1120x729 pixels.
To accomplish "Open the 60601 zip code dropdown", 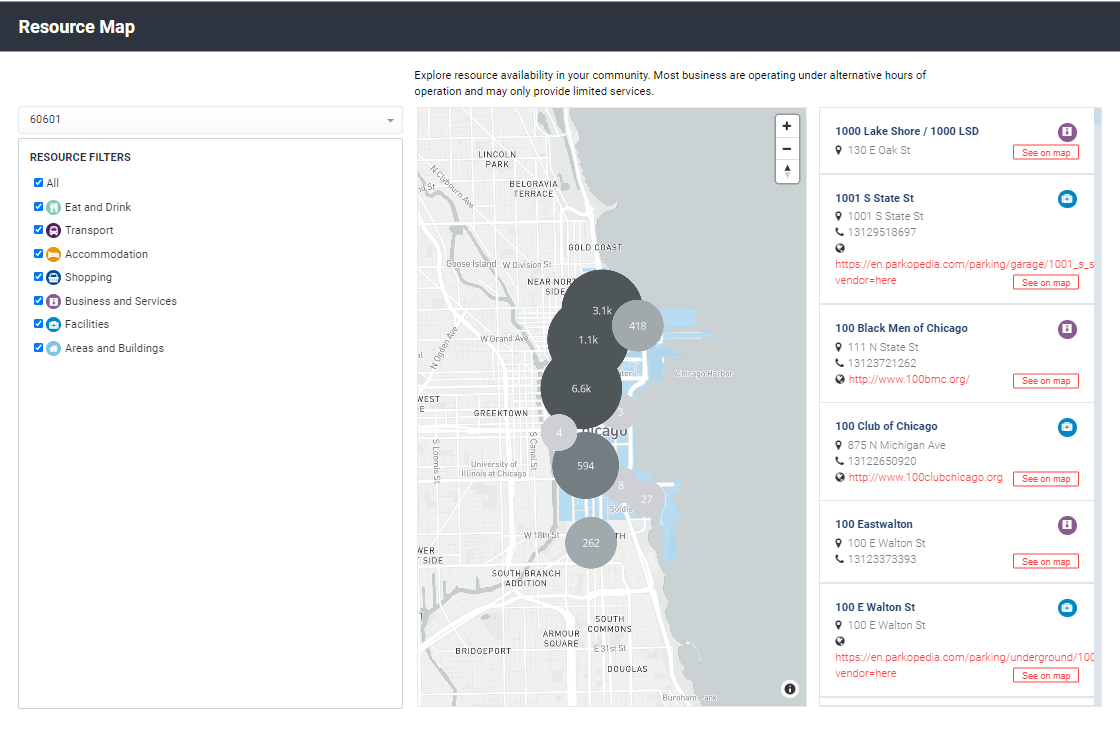I will click(x=210, y=120).
